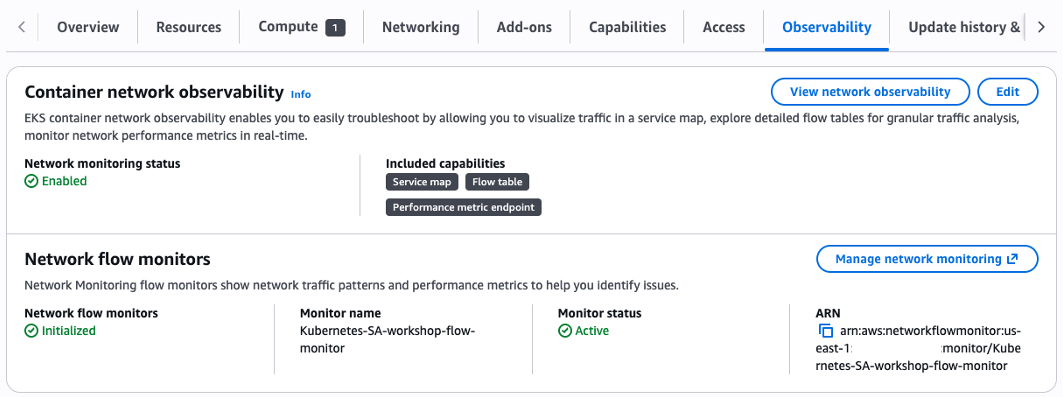This screenshot has width=1063, height=397.
Task: Click the Included capabilities label
Action: point(445,163)
